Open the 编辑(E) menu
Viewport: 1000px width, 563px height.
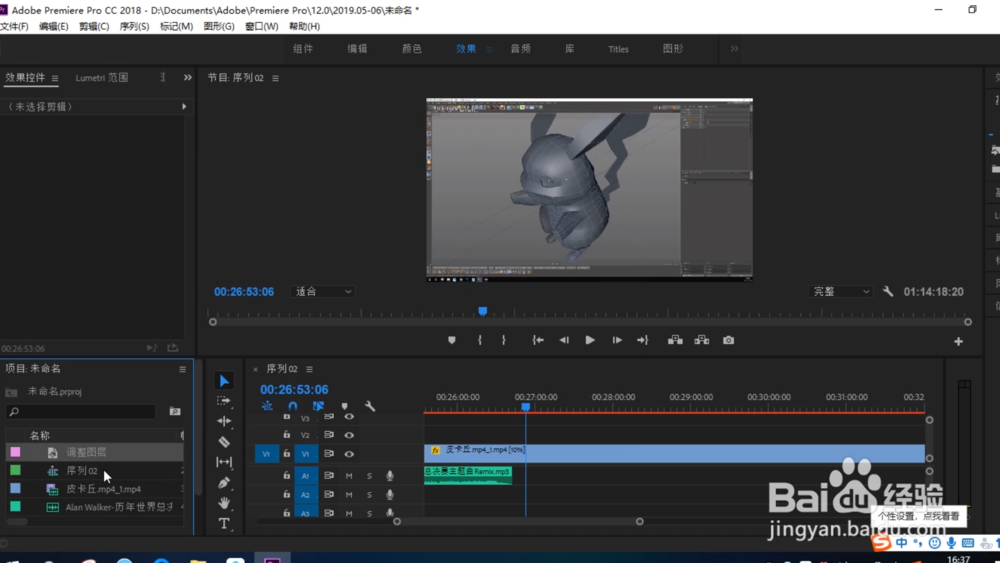[54, 26]
